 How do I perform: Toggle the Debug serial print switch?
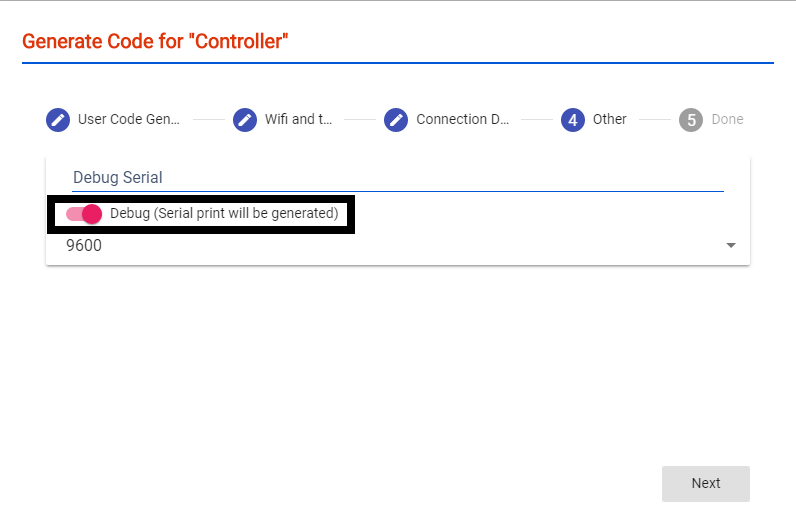pos(84,214)
